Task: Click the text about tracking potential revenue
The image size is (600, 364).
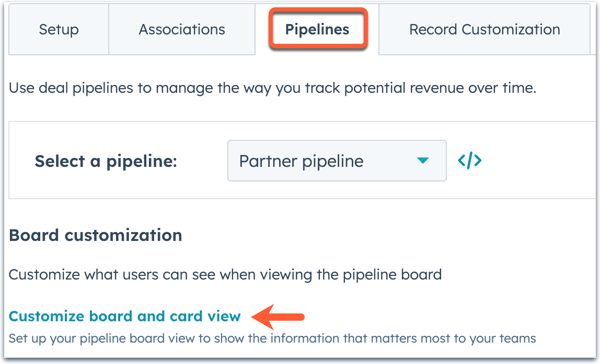Action: 272,88
